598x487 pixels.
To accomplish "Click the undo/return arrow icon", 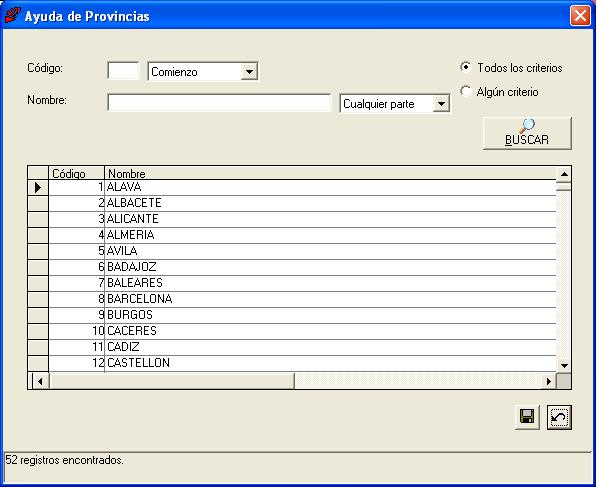I will coord(559,417).
